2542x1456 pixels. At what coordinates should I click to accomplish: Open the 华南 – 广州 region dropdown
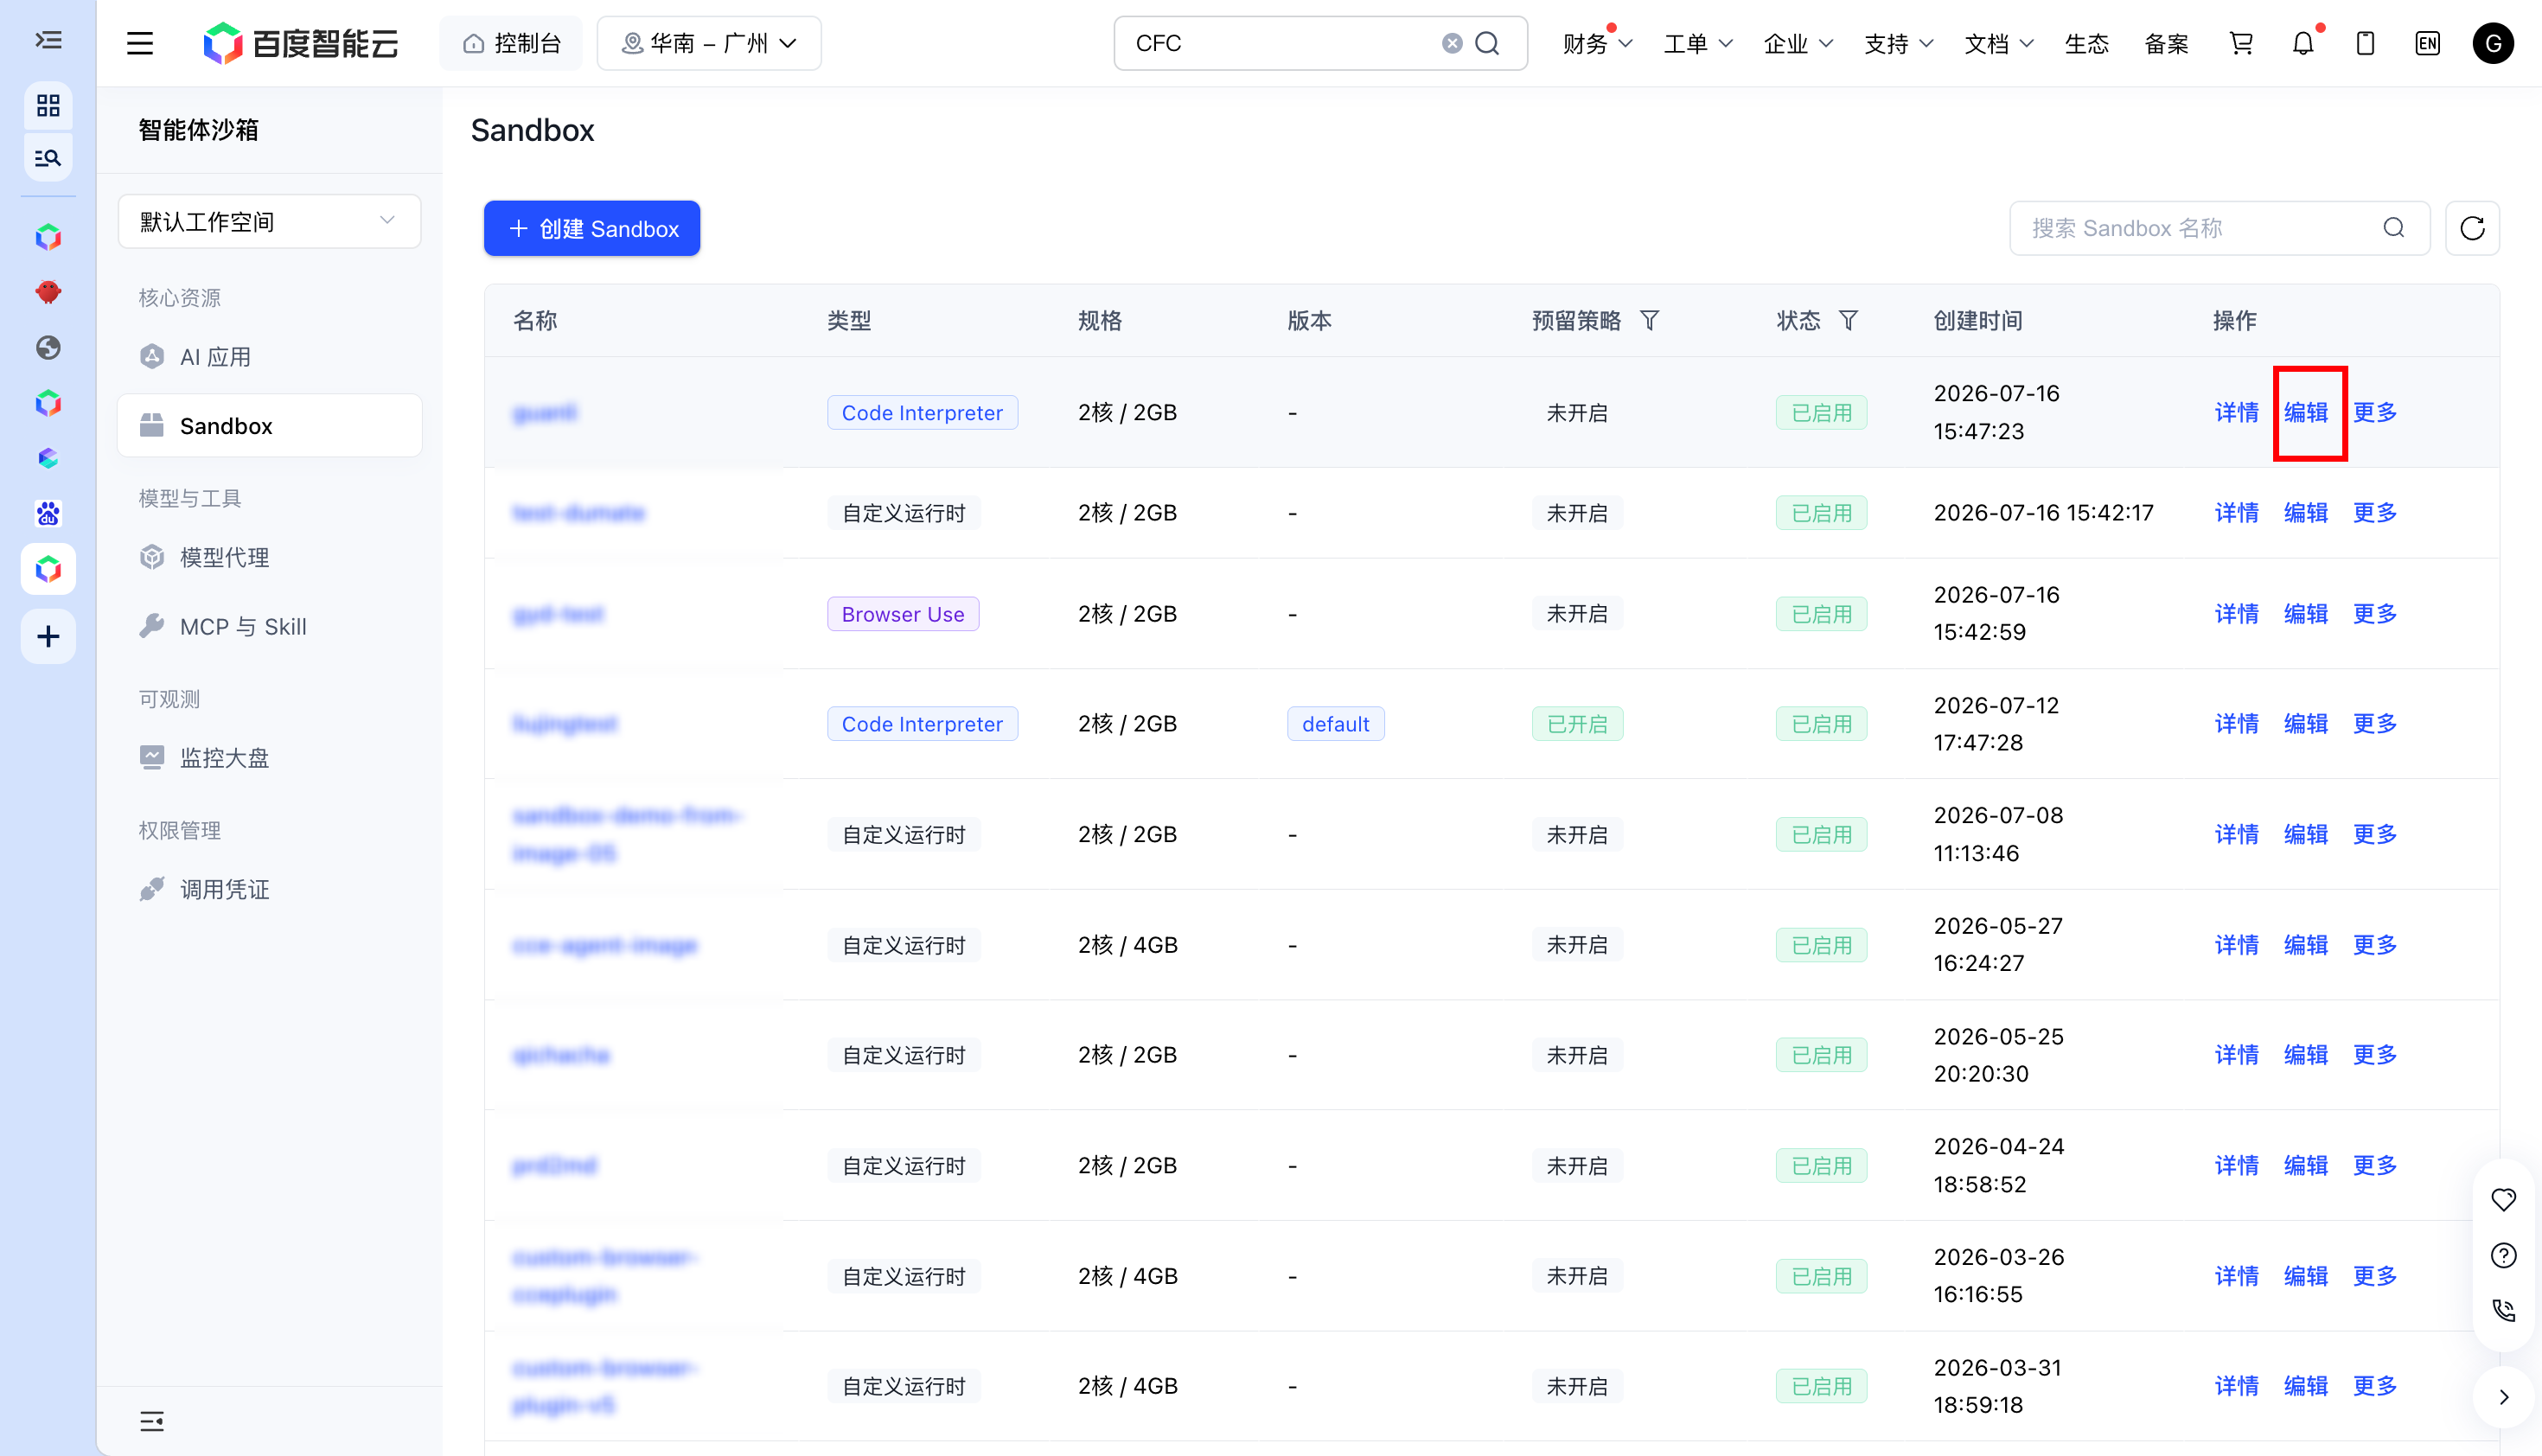709,43
